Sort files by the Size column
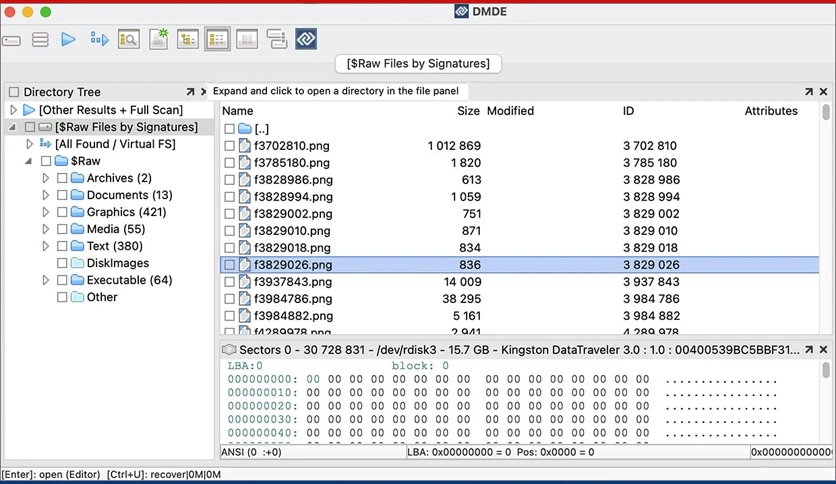This screenshot has height=484, width=836. click(468, 111)
